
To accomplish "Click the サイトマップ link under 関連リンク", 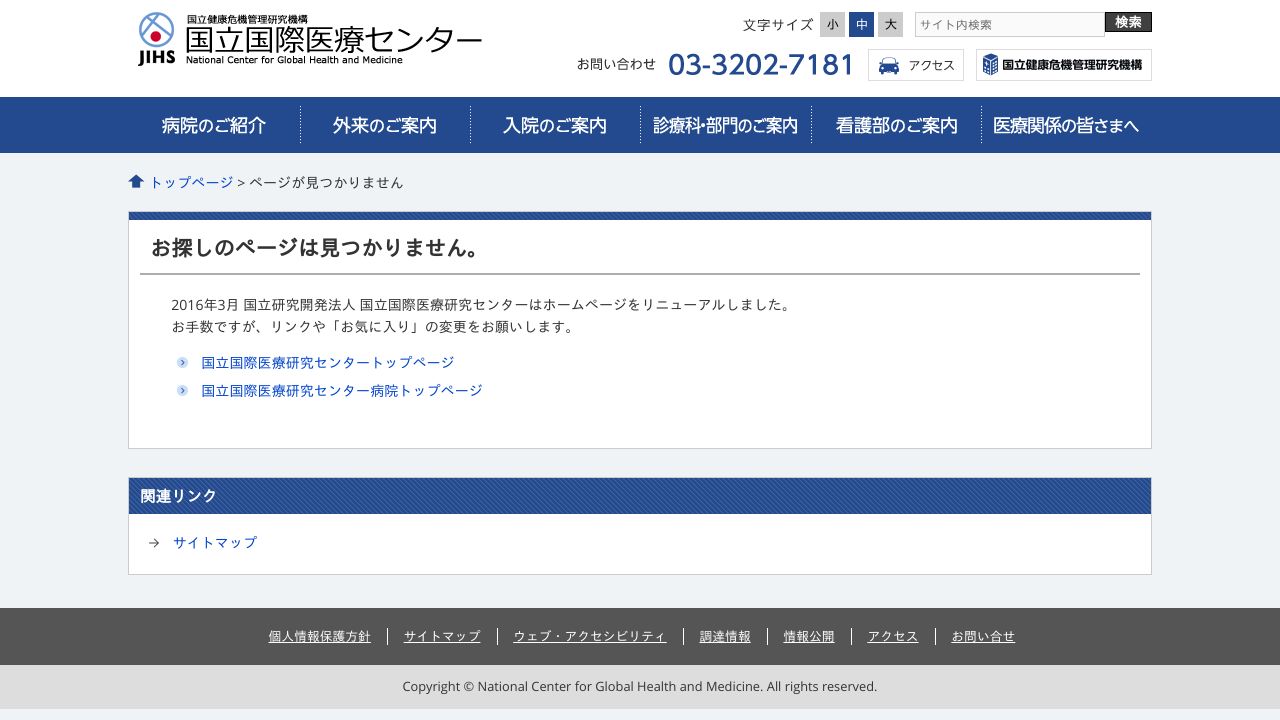I will (x=214, y=543).
